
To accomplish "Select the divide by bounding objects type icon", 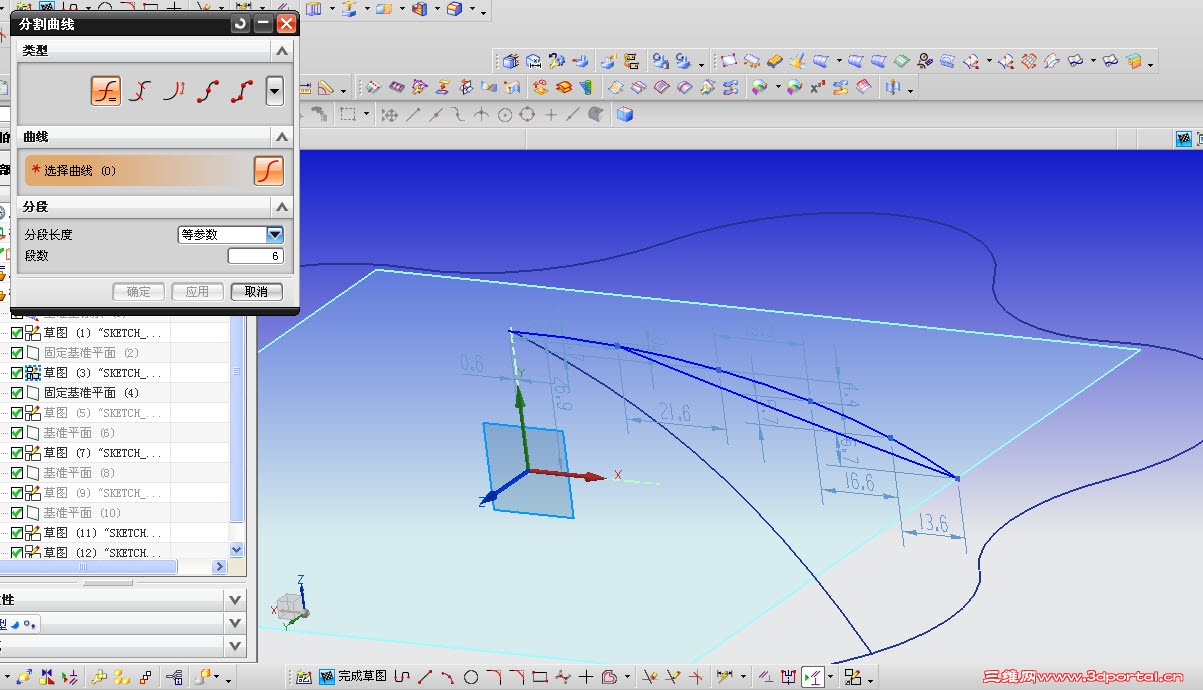I will [x=141, y=92].
